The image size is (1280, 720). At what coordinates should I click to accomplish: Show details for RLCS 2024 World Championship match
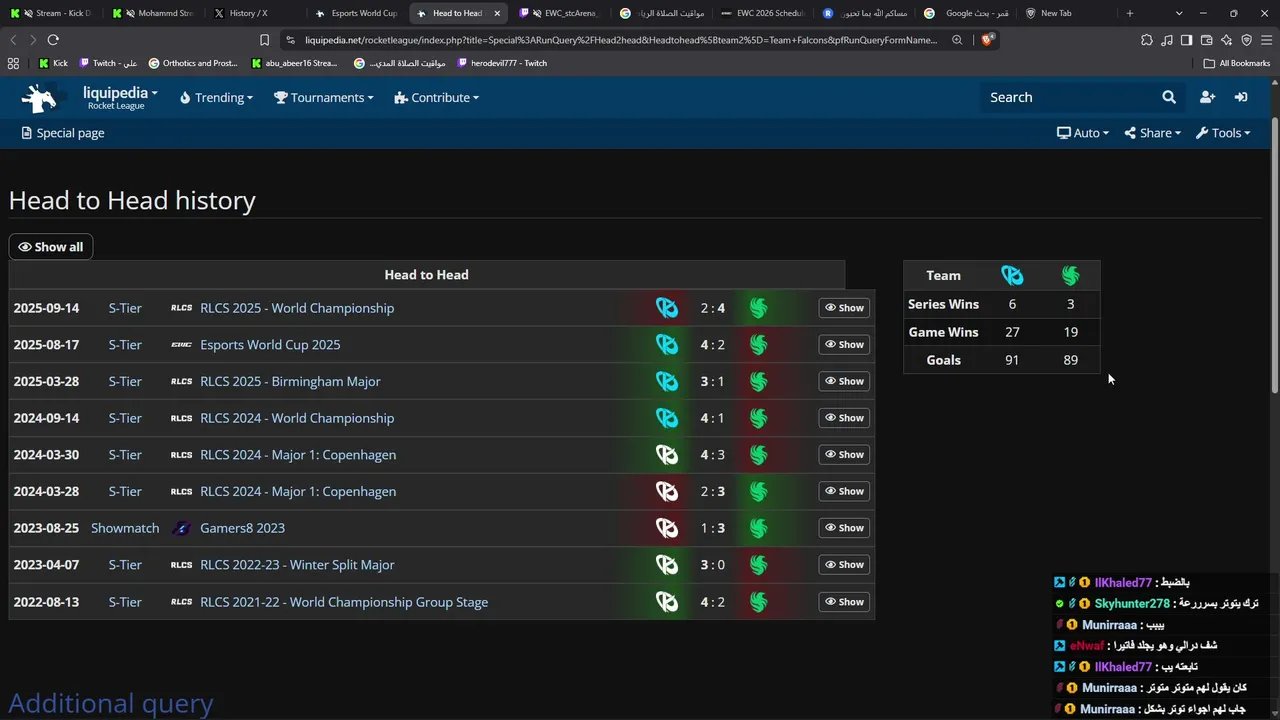coord(844,418)
